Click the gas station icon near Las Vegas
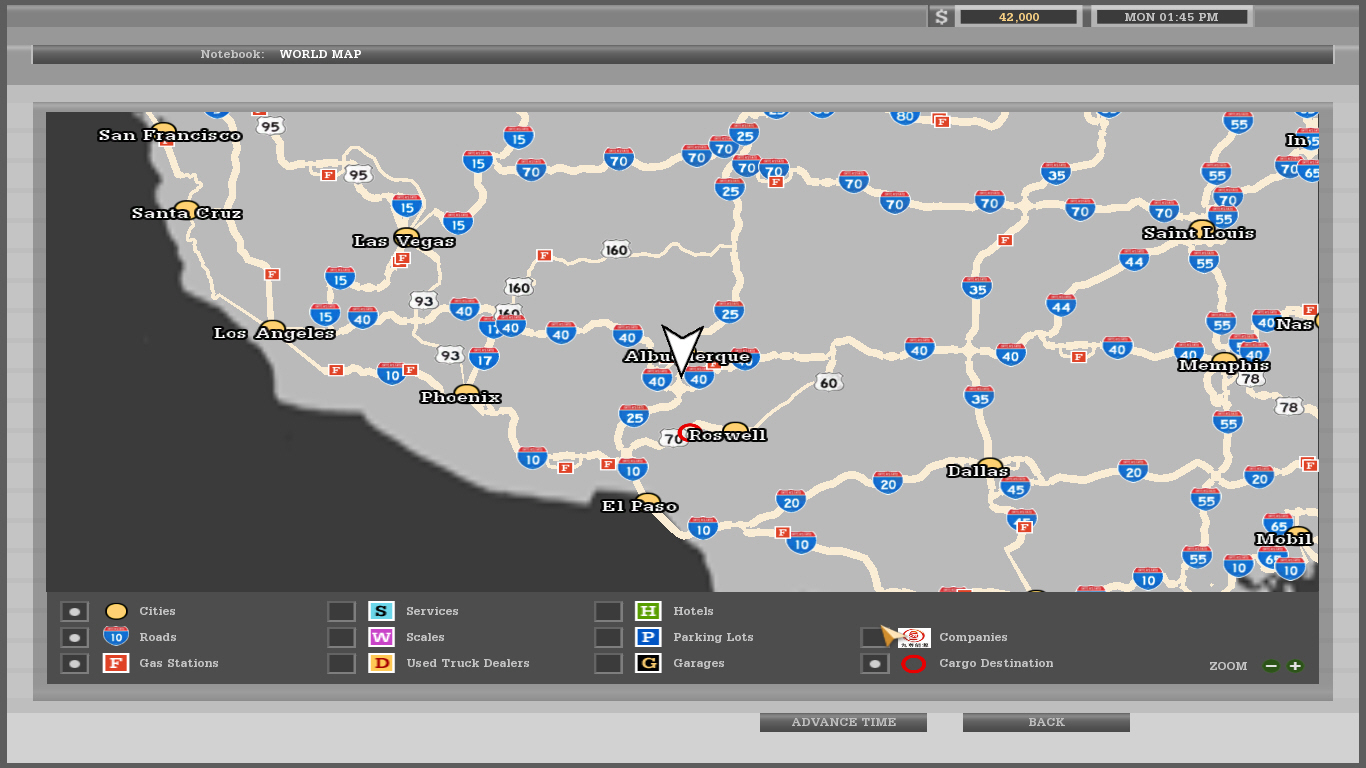The width and height of the screenshot is (1366, 768). coord(402,258)
